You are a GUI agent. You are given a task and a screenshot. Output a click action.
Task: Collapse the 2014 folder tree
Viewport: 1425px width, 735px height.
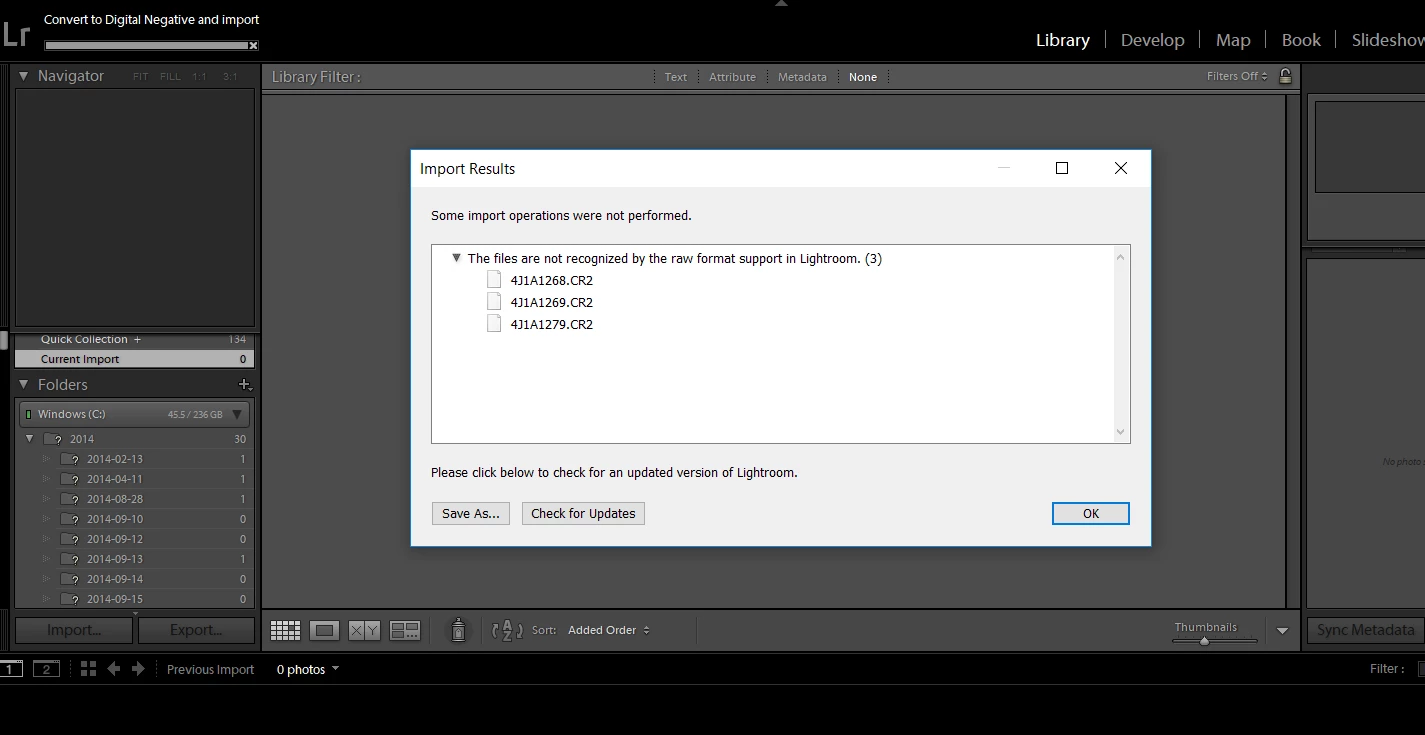click(30, 439)
